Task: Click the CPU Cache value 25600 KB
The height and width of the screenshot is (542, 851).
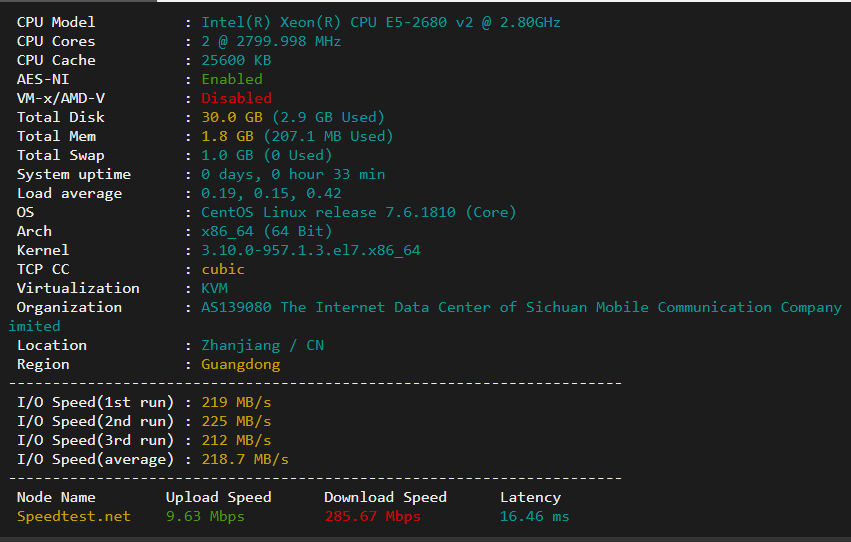Action: pos(236,60)
